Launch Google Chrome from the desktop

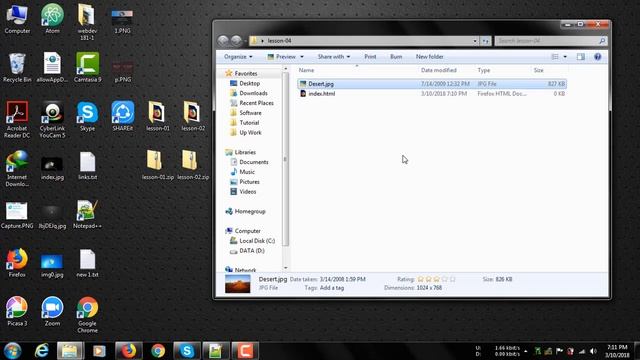coord(87,315)
